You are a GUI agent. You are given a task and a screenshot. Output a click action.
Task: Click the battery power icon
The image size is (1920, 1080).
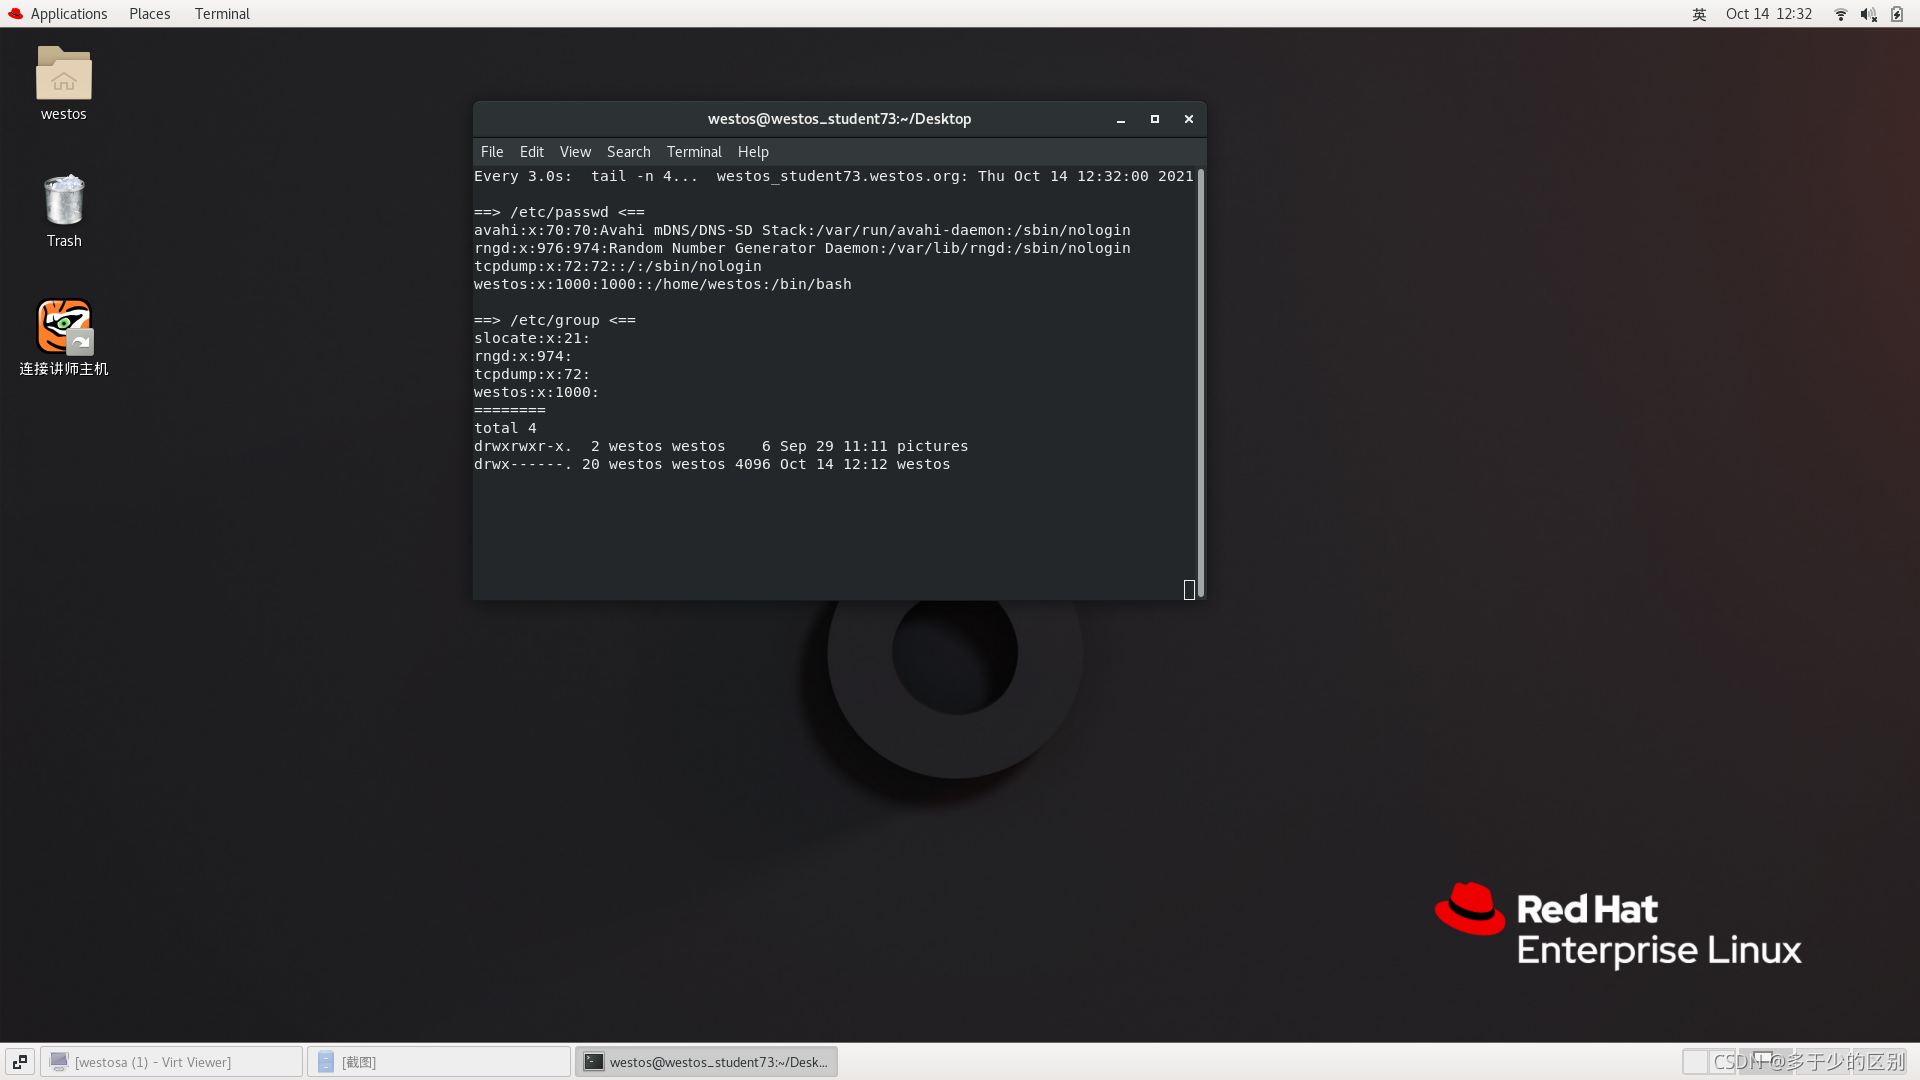click(x=1897, y=14)
